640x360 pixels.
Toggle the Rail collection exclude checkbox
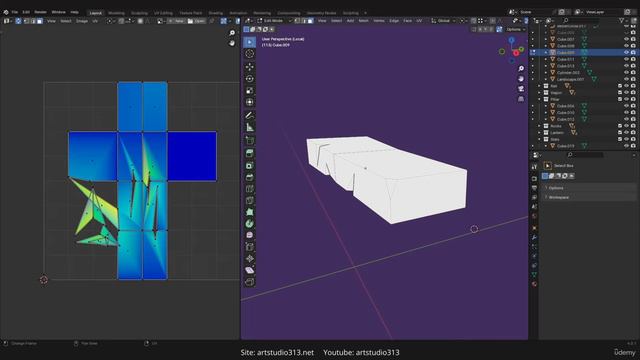(x=620, y=86)
